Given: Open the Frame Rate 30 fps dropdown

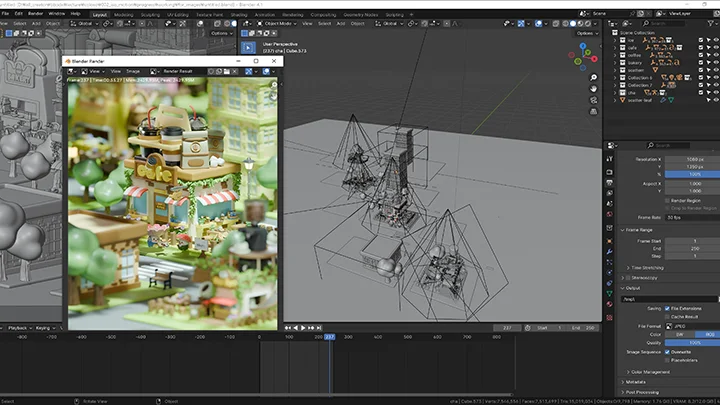Looking at the screenshot, I should coord(692,217).
